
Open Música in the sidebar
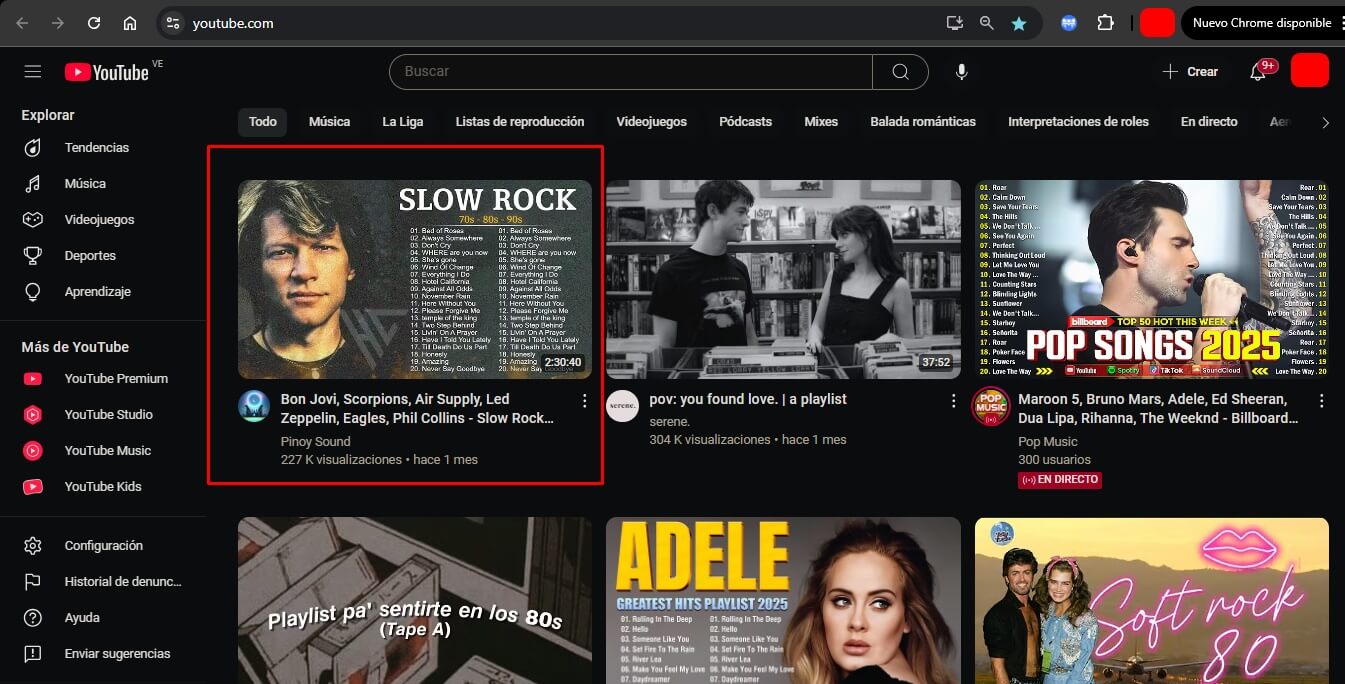pyautogui.click(x=85, y=183)
